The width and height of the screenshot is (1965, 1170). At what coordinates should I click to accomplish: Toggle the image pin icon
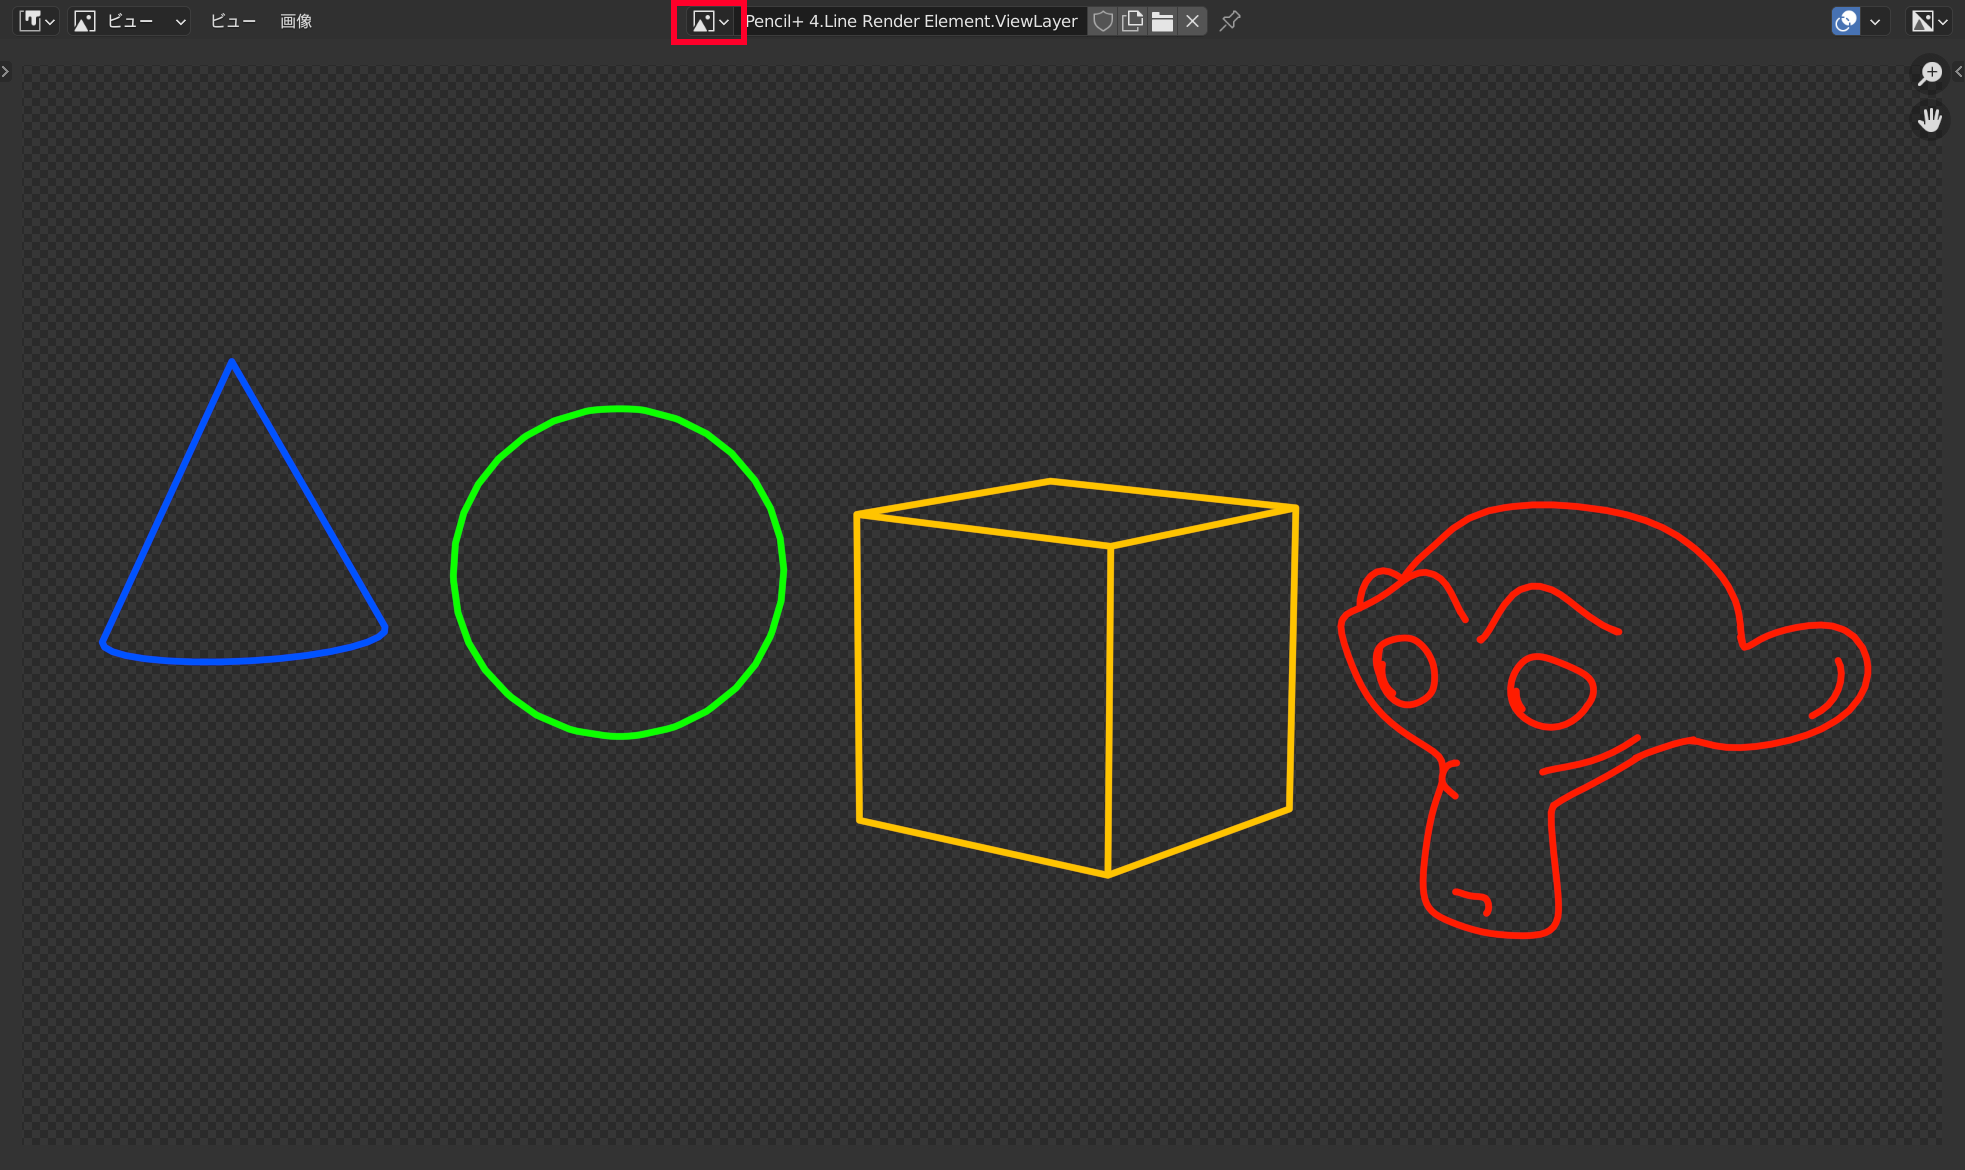[x=1230, y=21]
